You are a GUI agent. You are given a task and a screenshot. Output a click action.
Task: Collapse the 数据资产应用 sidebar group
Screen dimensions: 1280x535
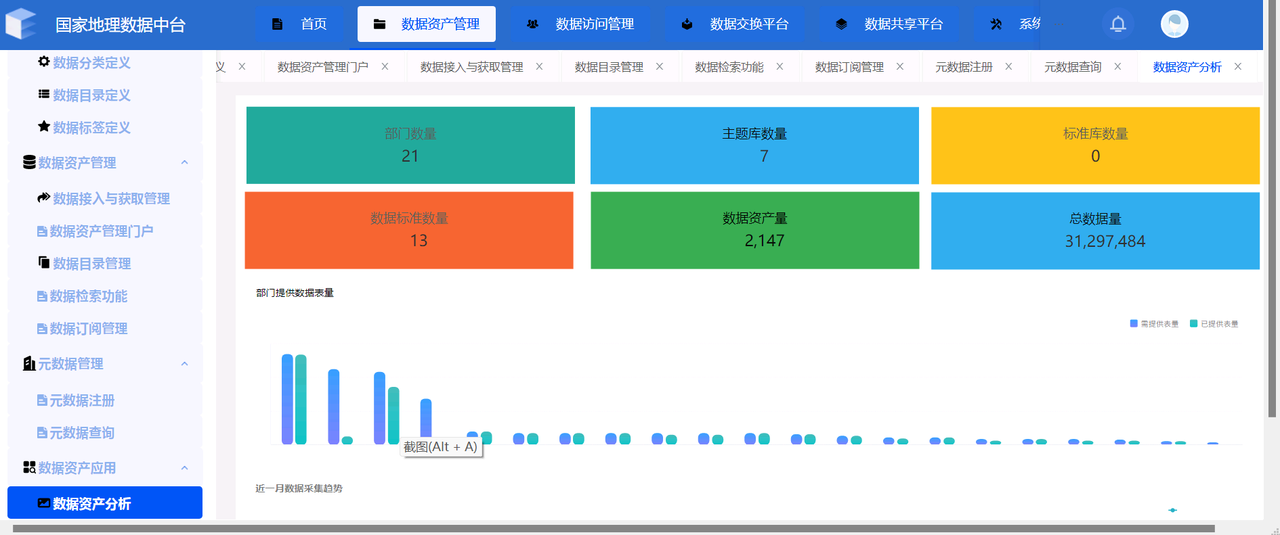click(184, 468)
